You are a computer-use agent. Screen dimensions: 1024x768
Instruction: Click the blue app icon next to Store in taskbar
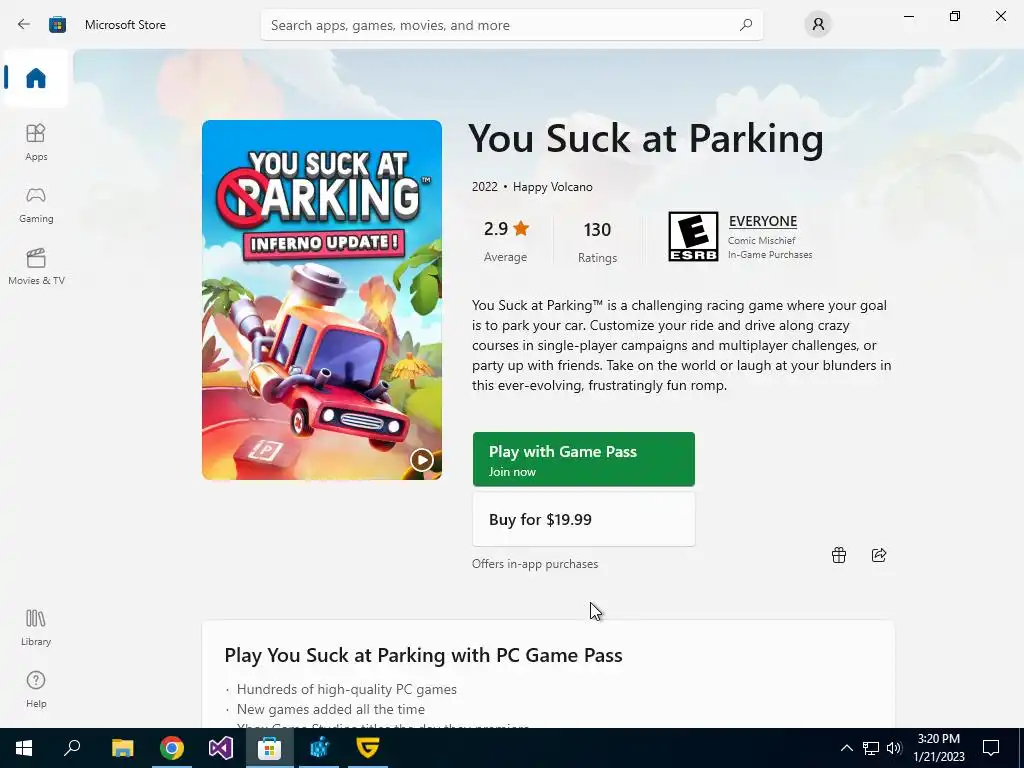(x=319, y=748)
